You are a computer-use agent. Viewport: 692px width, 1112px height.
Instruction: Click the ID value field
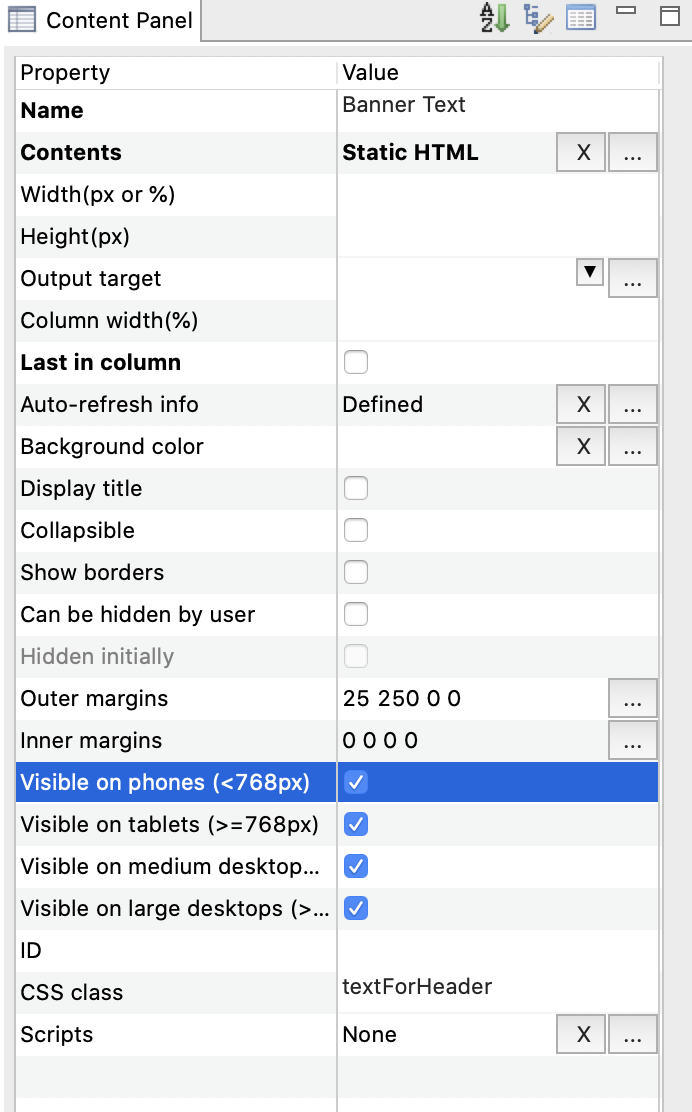[x=498, y=950]
